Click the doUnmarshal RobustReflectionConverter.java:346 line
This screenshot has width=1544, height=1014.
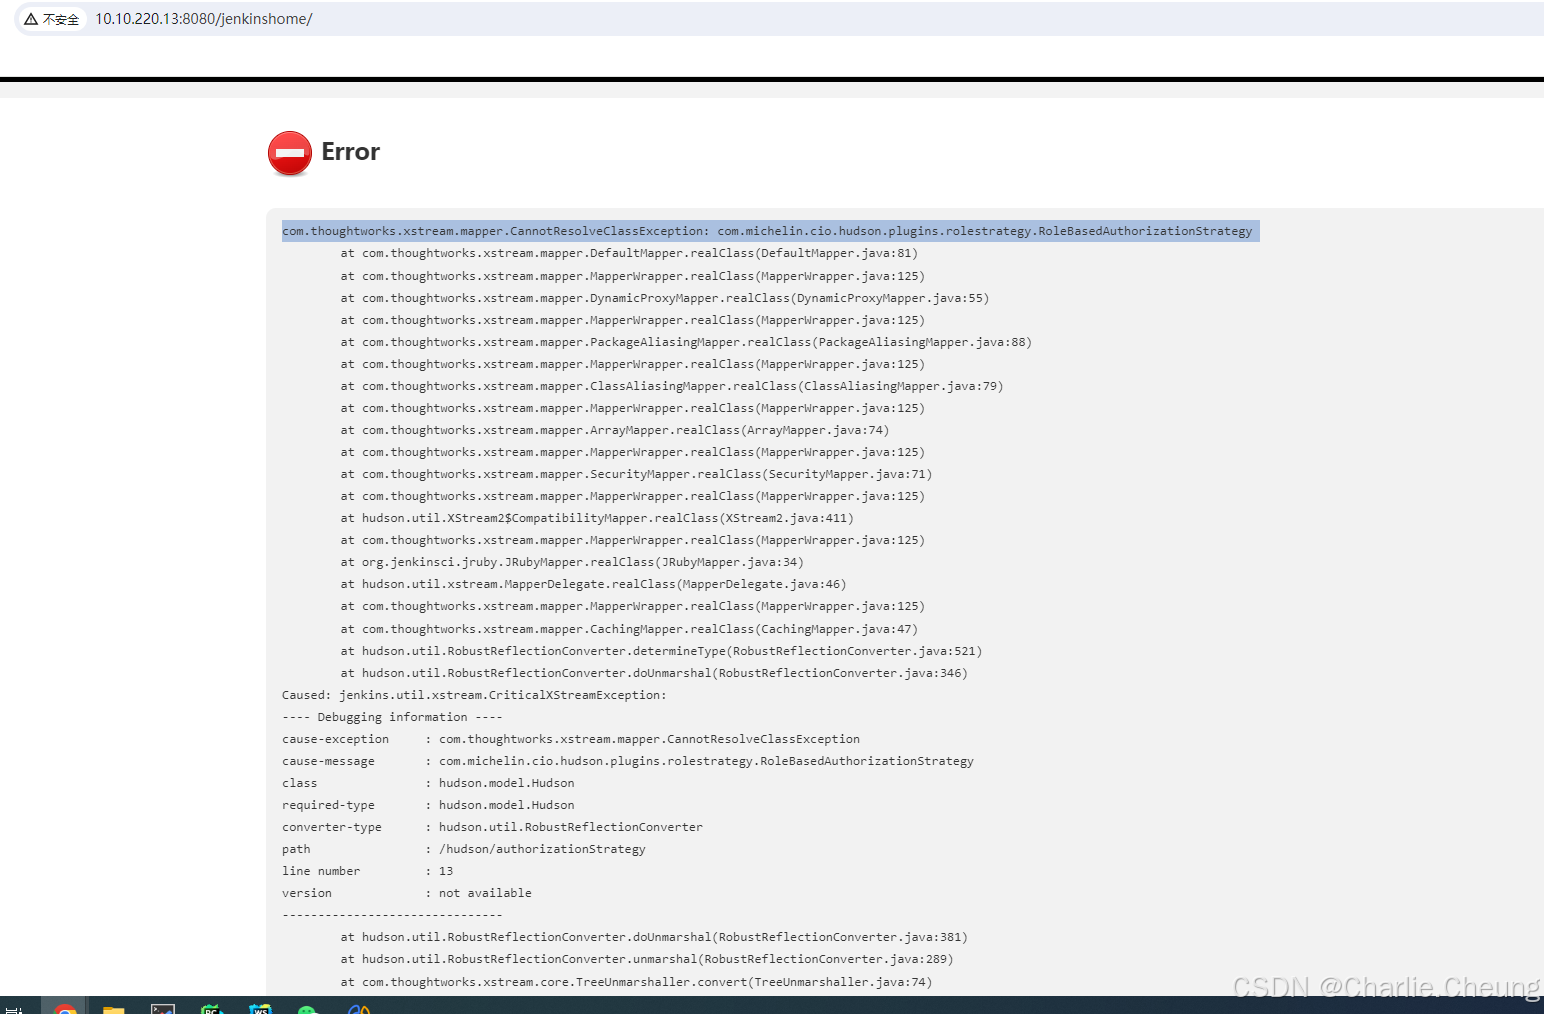pos(654,673)
